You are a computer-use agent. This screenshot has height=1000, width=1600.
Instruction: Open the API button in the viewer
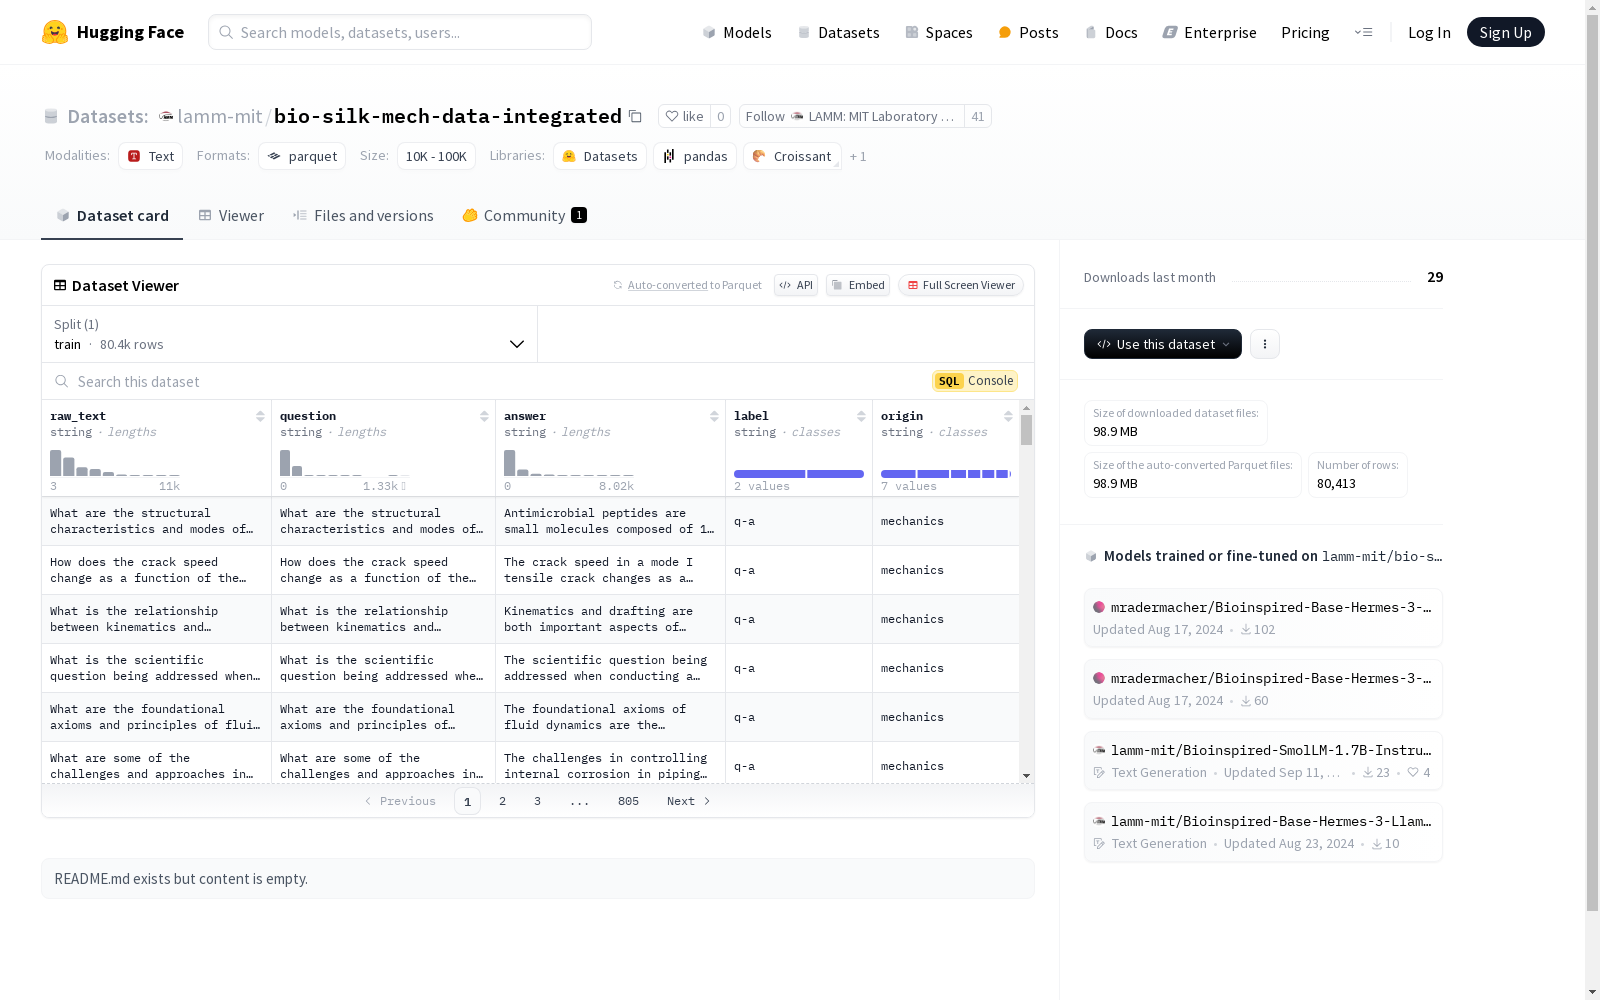pyautogui.click(x=796, y=285)
